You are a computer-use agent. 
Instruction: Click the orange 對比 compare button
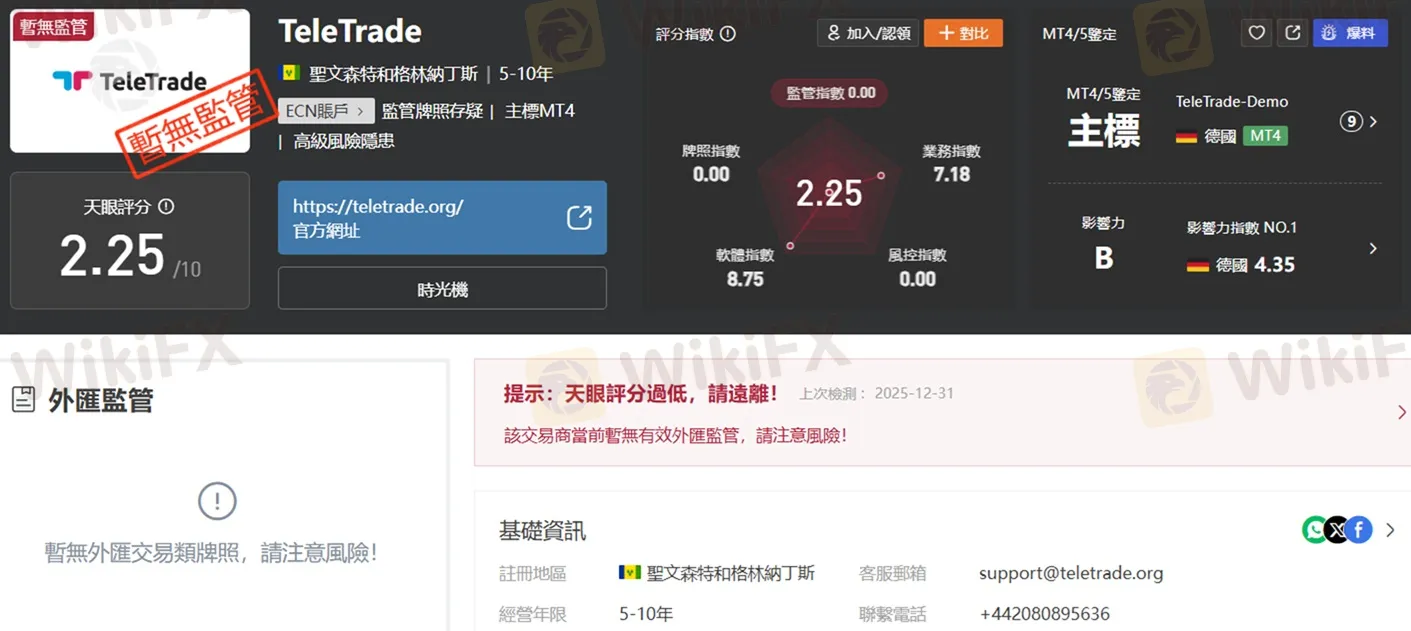coord(962,32)
